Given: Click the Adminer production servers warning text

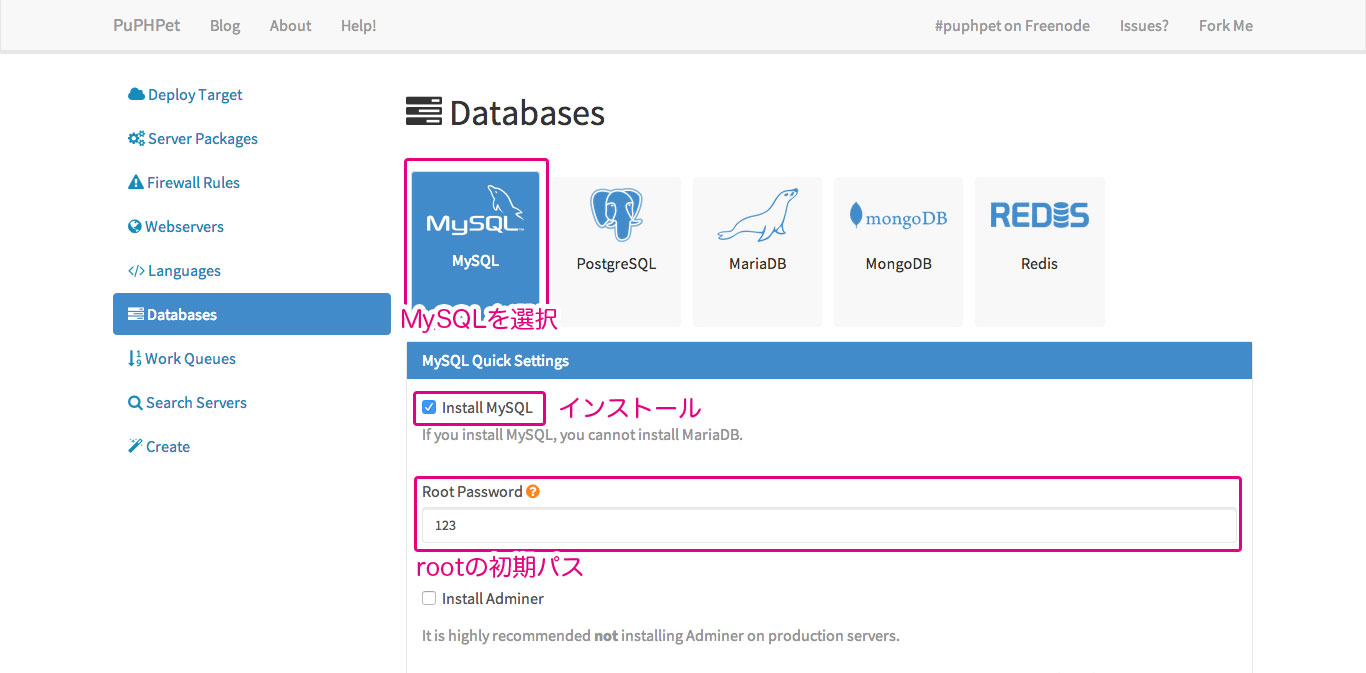Looking at the screenshot, I should (661, 636).
